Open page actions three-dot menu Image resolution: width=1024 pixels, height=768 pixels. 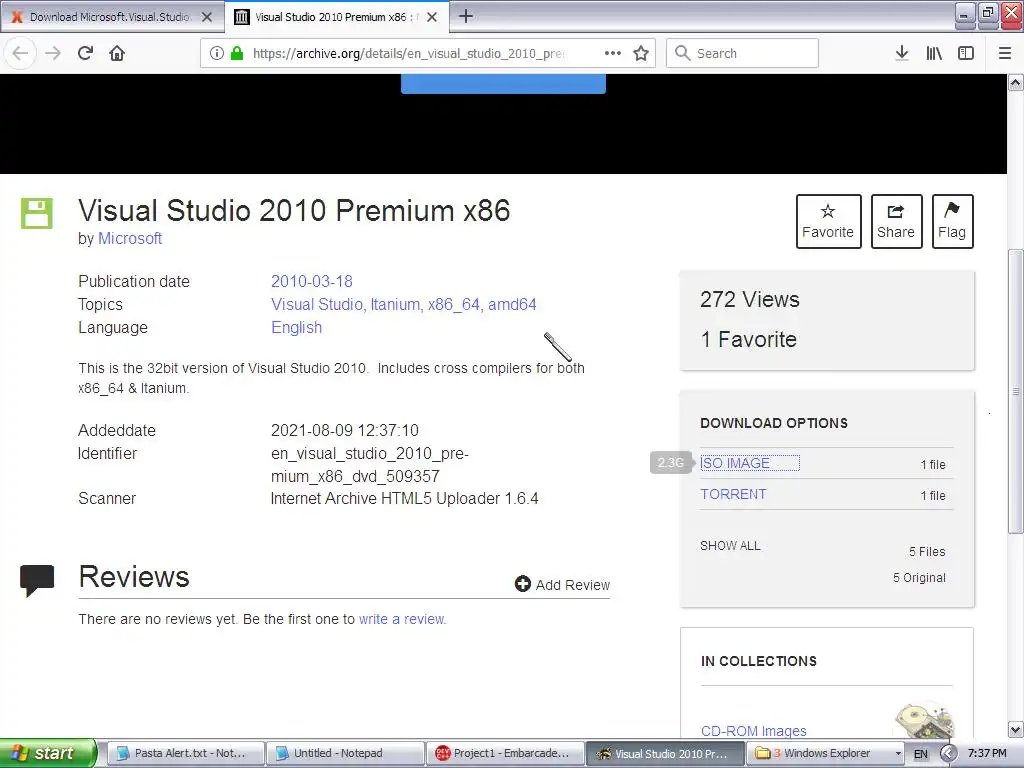click(x=613, y=53)
